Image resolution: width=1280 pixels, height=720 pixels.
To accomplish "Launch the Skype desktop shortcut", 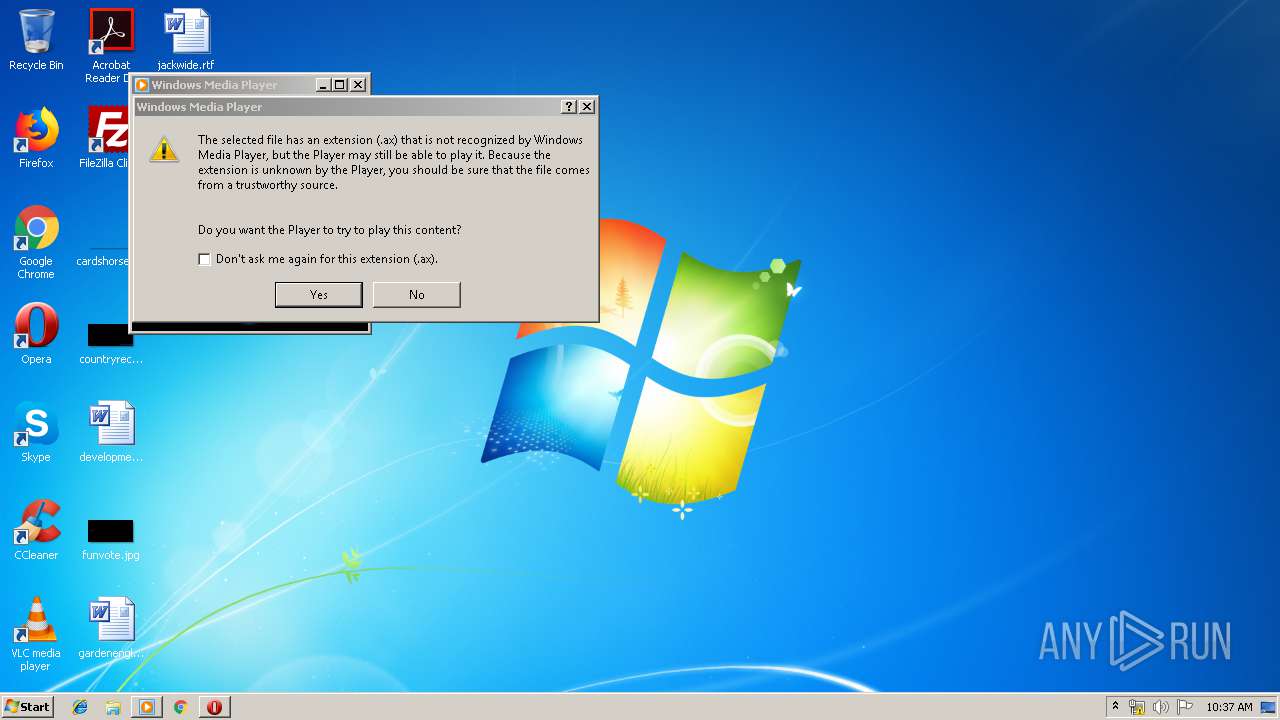I will coord(36,432).
